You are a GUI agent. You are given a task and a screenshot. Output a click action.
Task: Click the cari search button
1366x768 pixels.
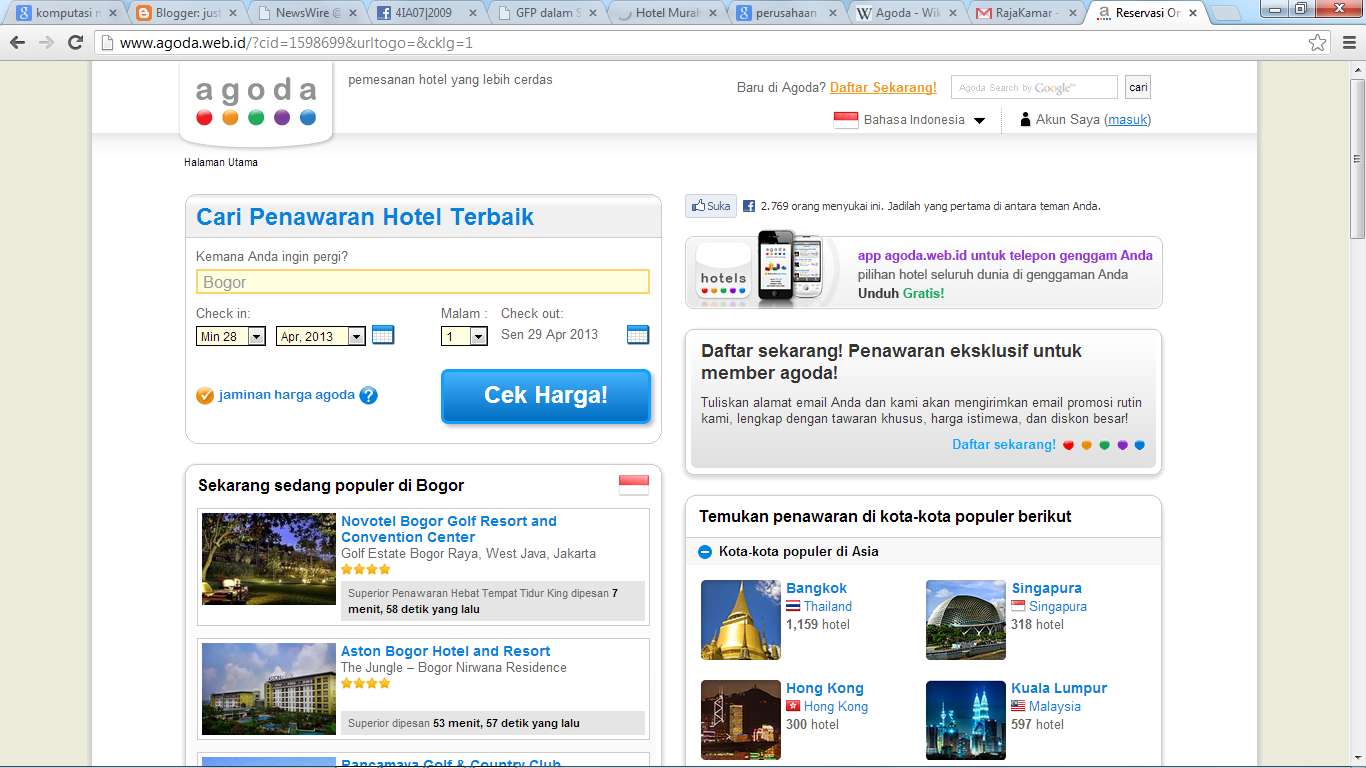point(1138,87)
